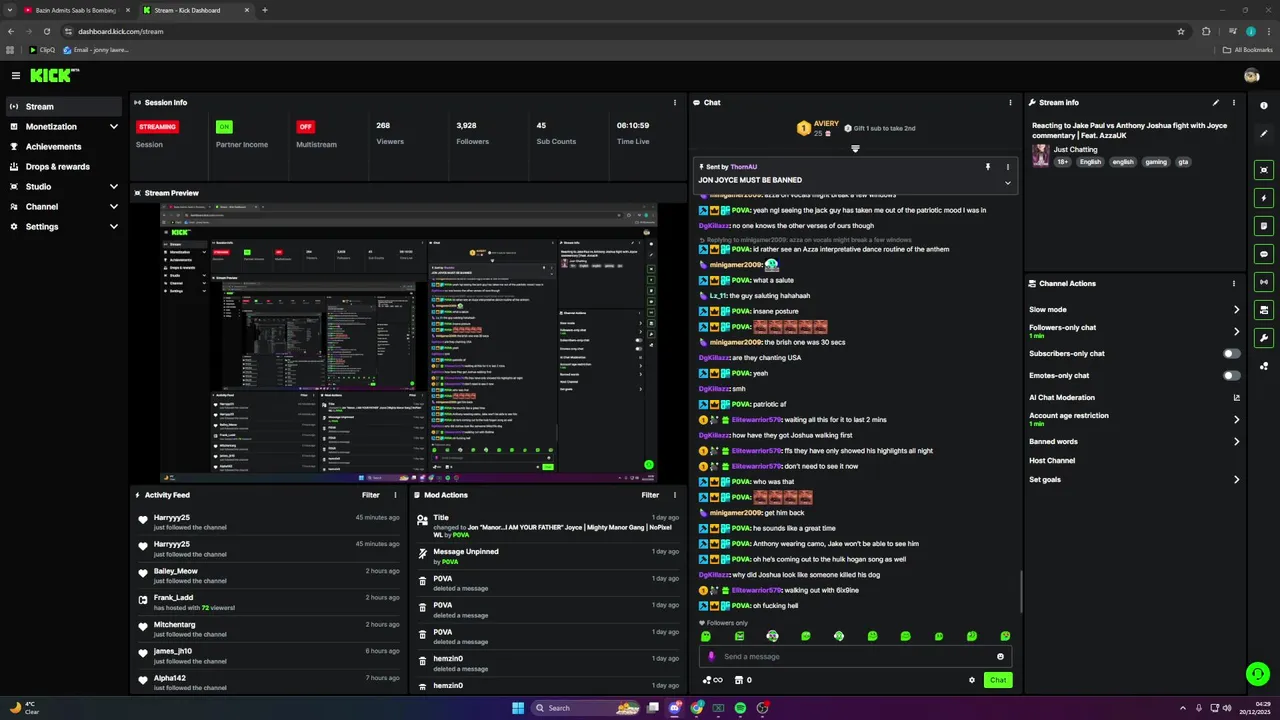The width and height of the screenshot is (1280, 720).
Task: Open the Windows Start menu
Action: pyautogui.click(x=518, y=708)
